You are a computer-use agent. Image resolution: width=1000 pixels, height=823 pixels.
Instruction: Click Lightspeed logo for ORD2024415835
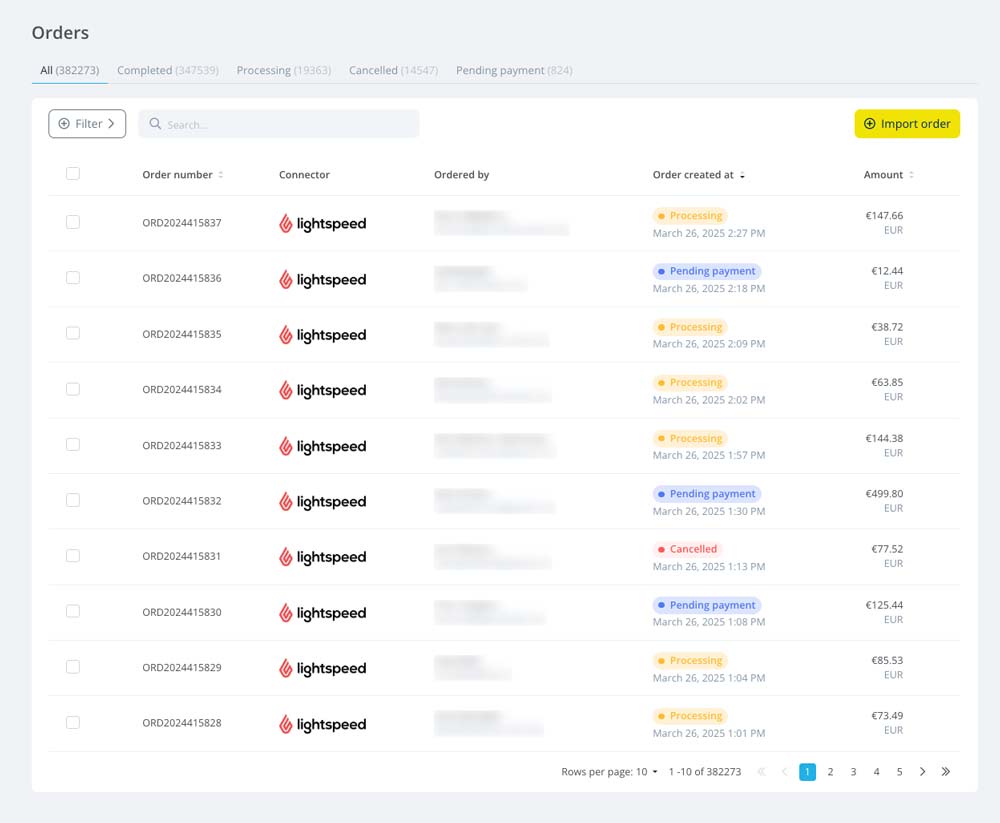point(323,334)
